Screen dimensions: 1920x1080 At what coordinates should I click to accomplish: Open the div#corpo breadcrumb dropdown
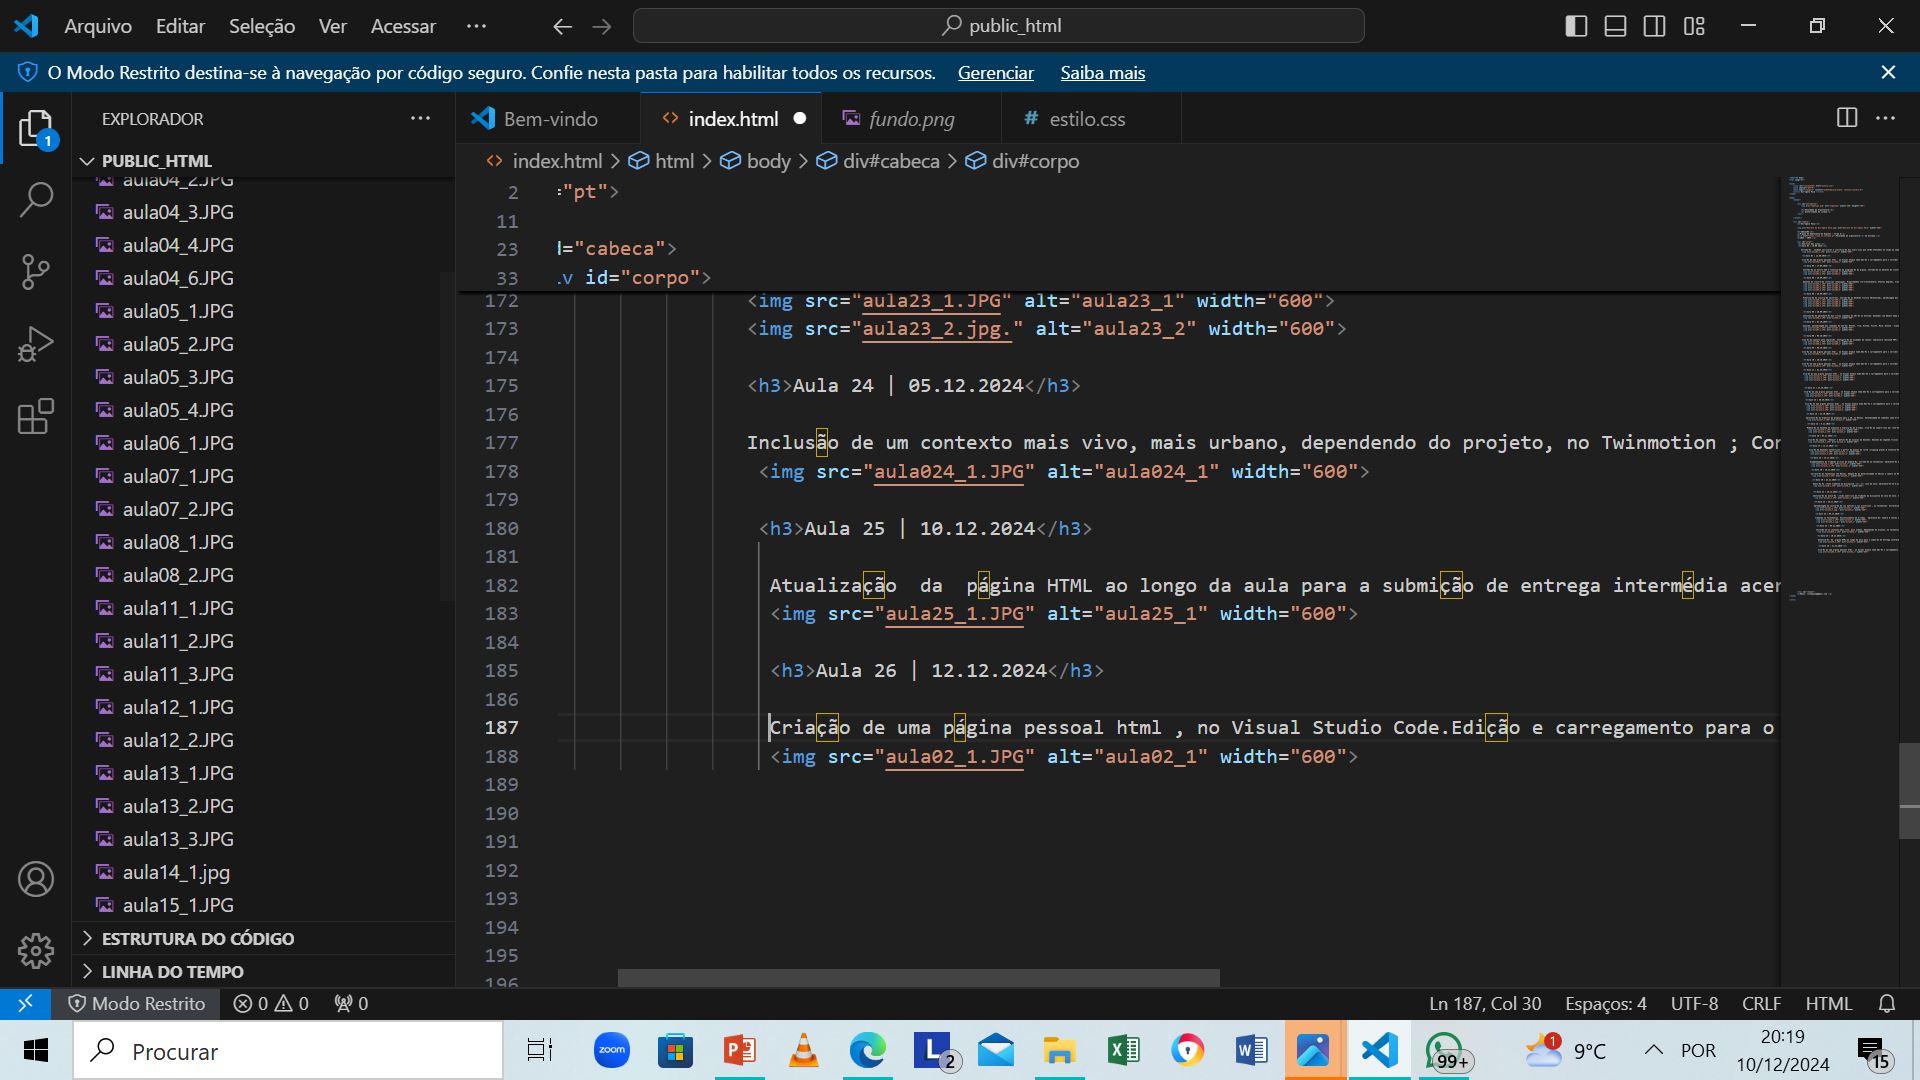coord(1022,161)
